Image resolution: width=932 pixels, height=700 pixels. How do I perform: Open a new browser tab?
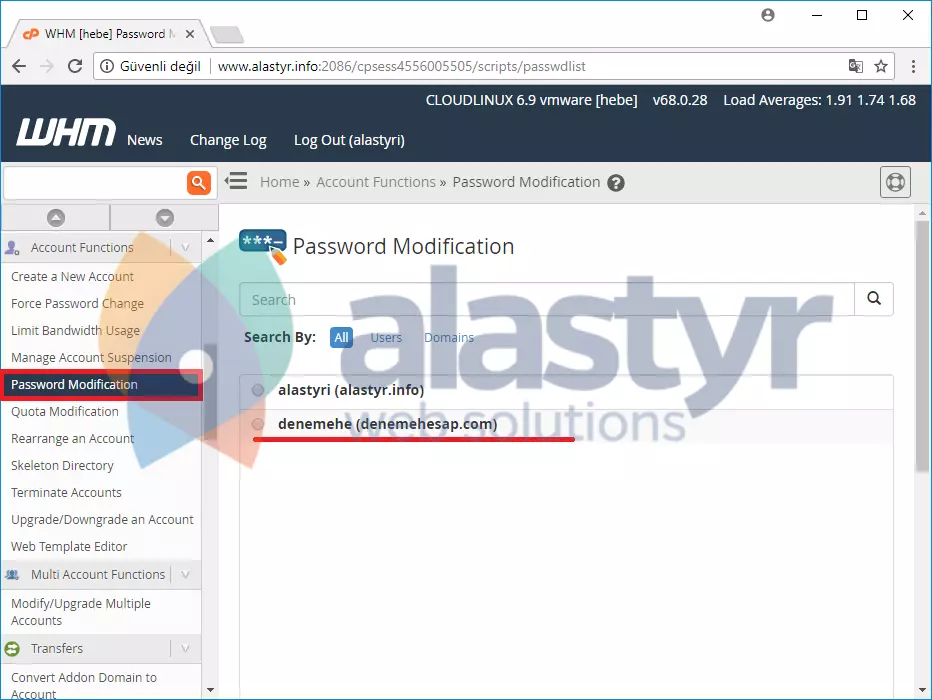227,34
